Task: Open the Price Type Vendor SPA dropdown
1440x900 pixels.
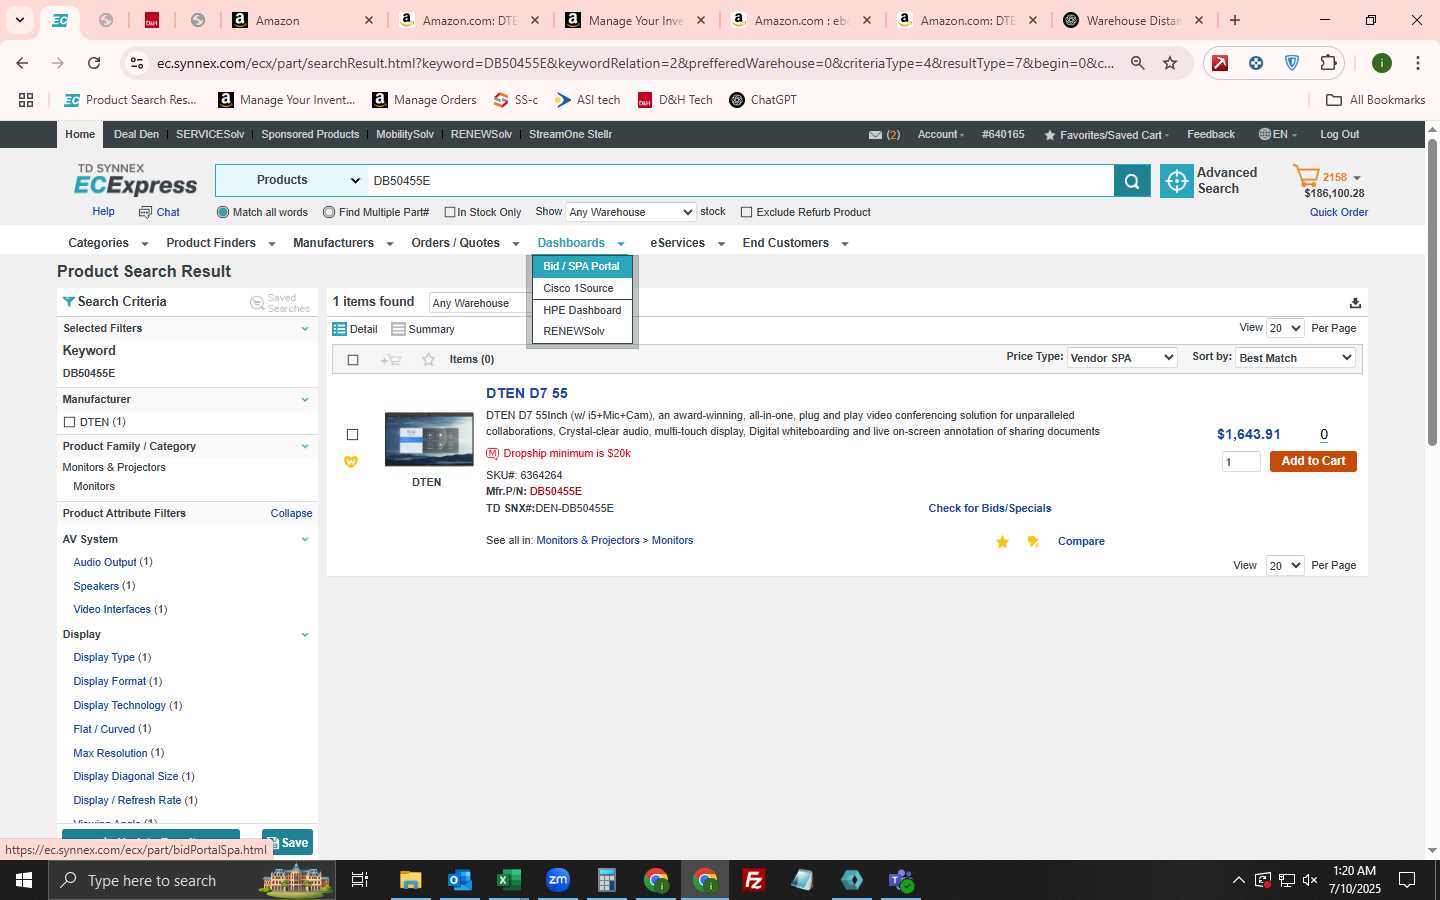Action: tap(1122, 358)
